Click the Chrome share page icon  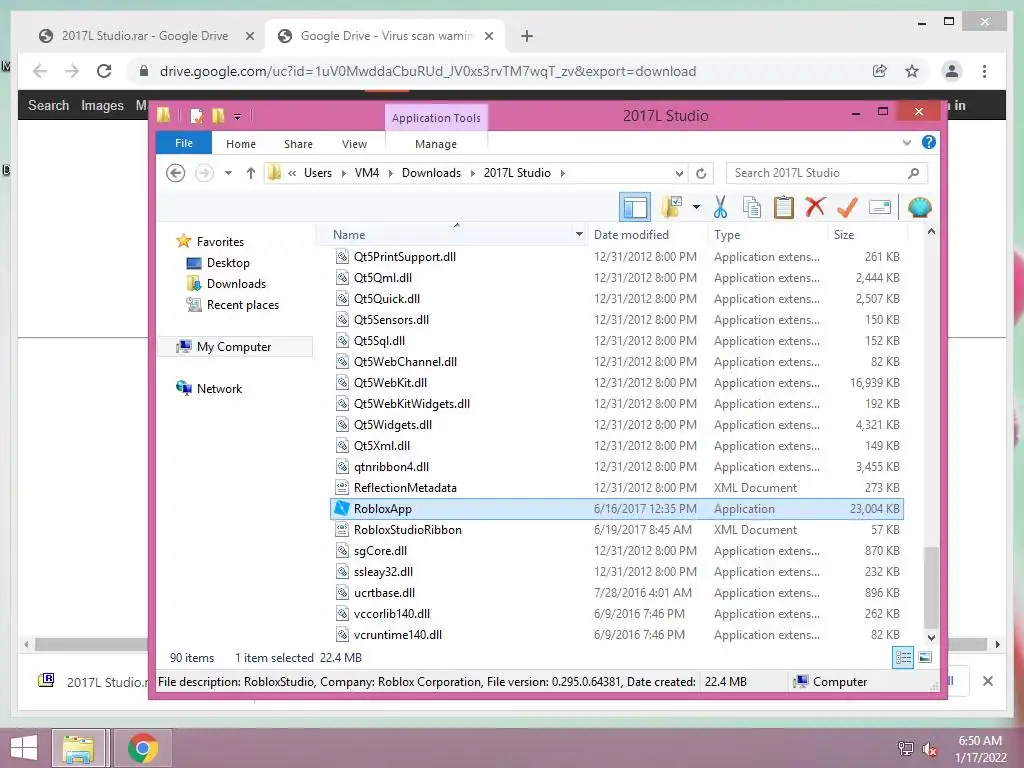(880, 71)
